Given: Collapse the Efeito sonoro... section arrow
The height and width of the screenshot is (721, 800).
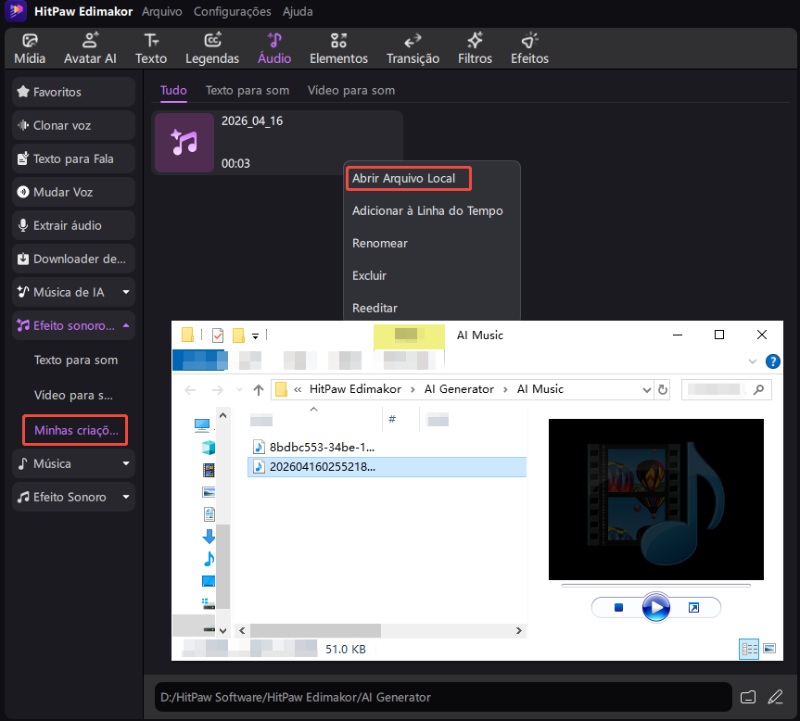Looking at the screenshot, I should [x=126, y=326].
